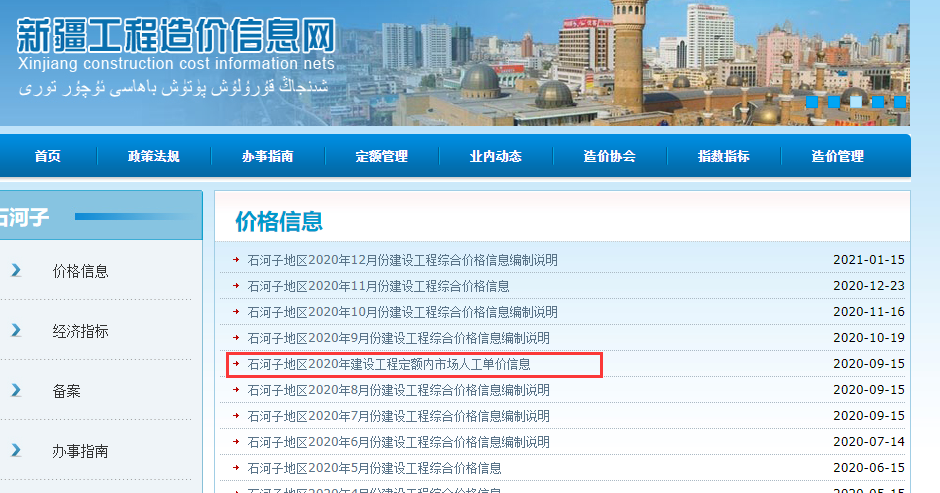Click the date 2020-06-15
This screenshot has height=493, width=940.
pyautogui.click(x=869, y=468)
